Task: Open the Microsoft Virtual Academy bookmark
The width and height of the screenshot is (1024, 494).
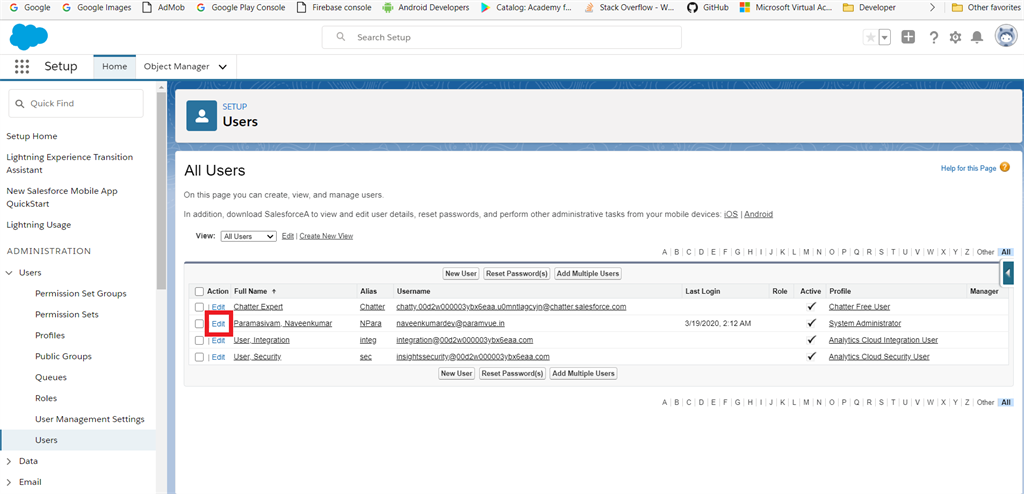Action: pyautogui.click(x=786, y=8)
